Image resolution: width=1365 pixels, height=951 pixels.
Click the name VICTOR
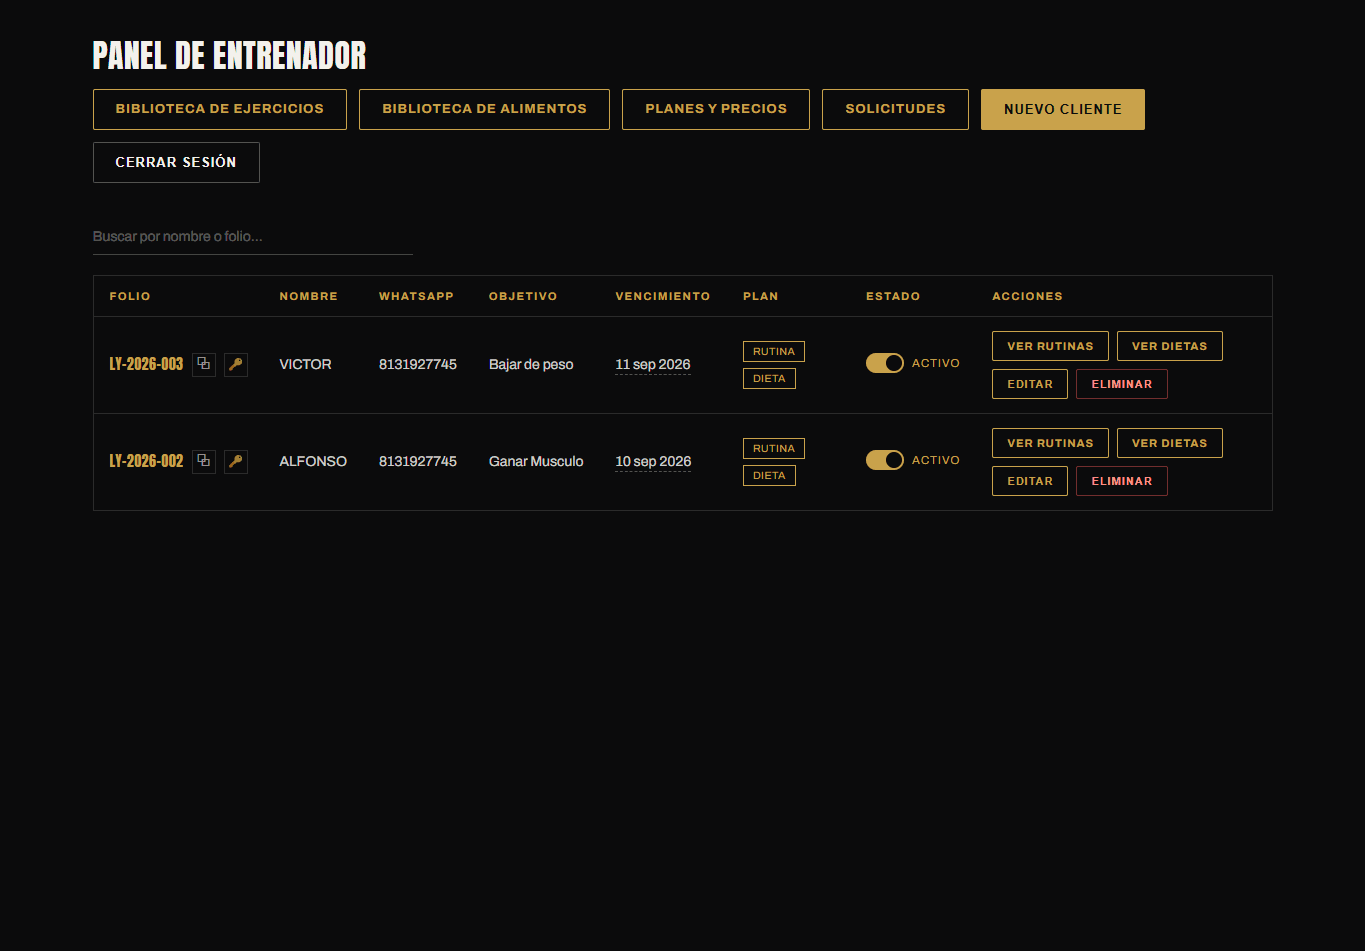click(x=305, y=364)
